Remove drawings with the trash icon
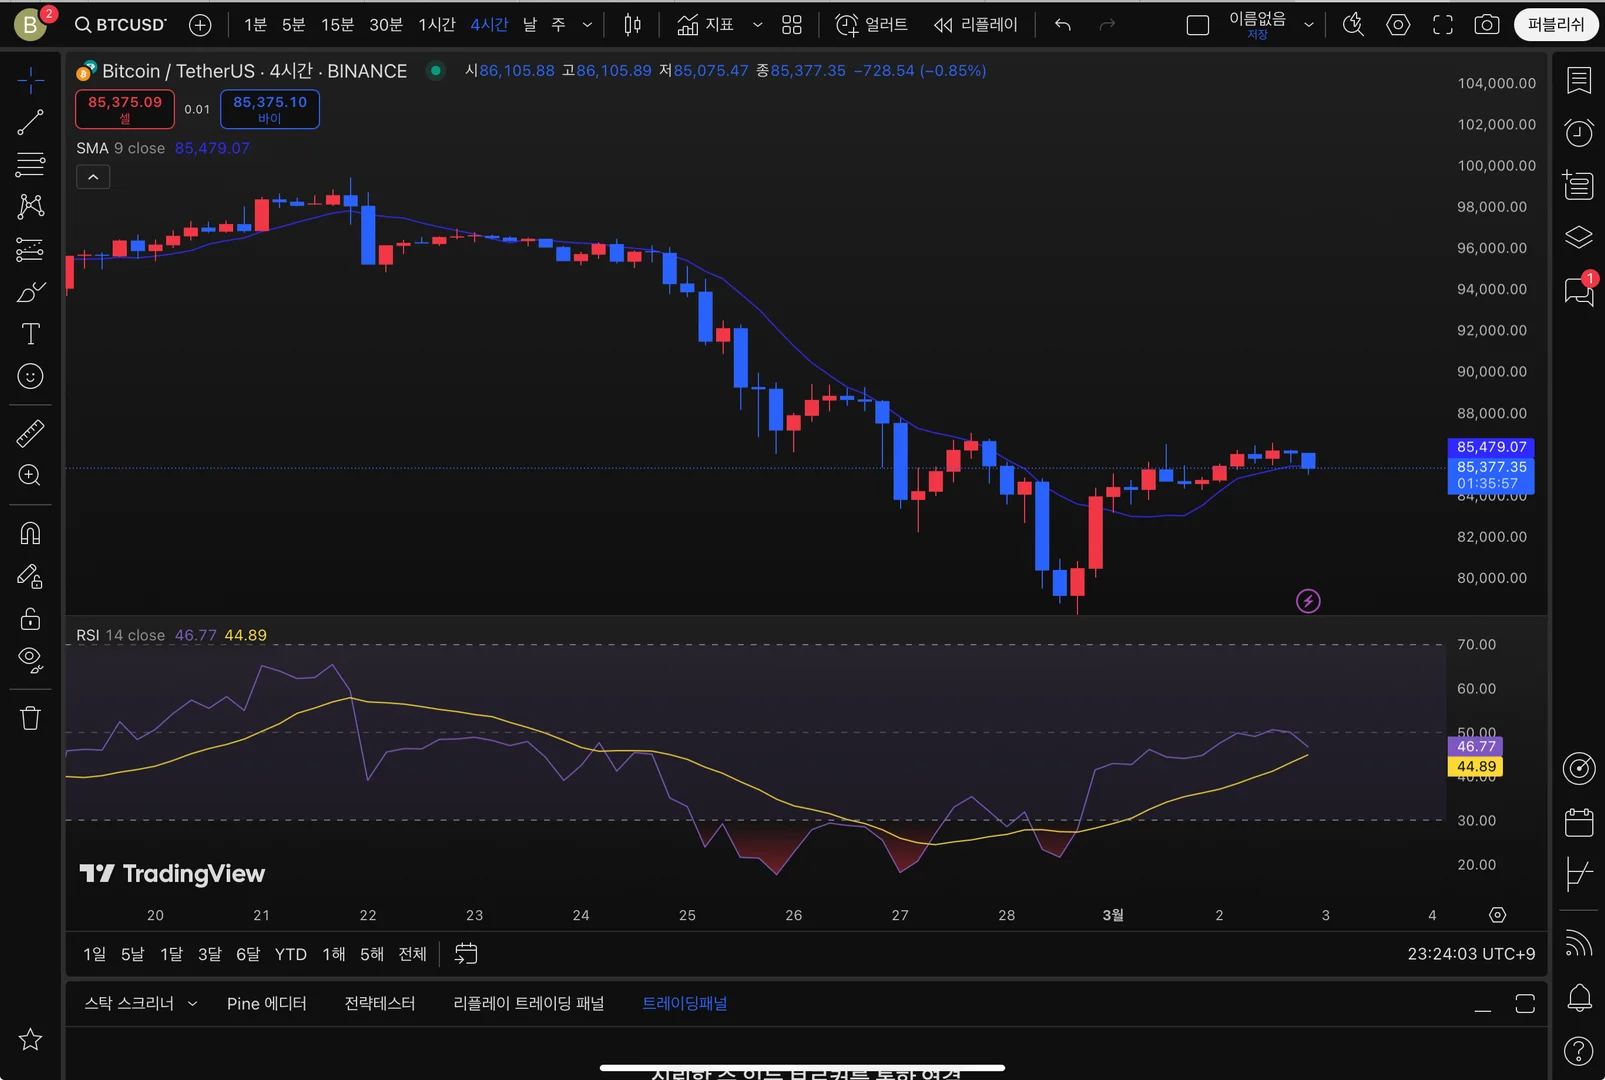Screen dimensions: 1605x1080 coord(30,718)
